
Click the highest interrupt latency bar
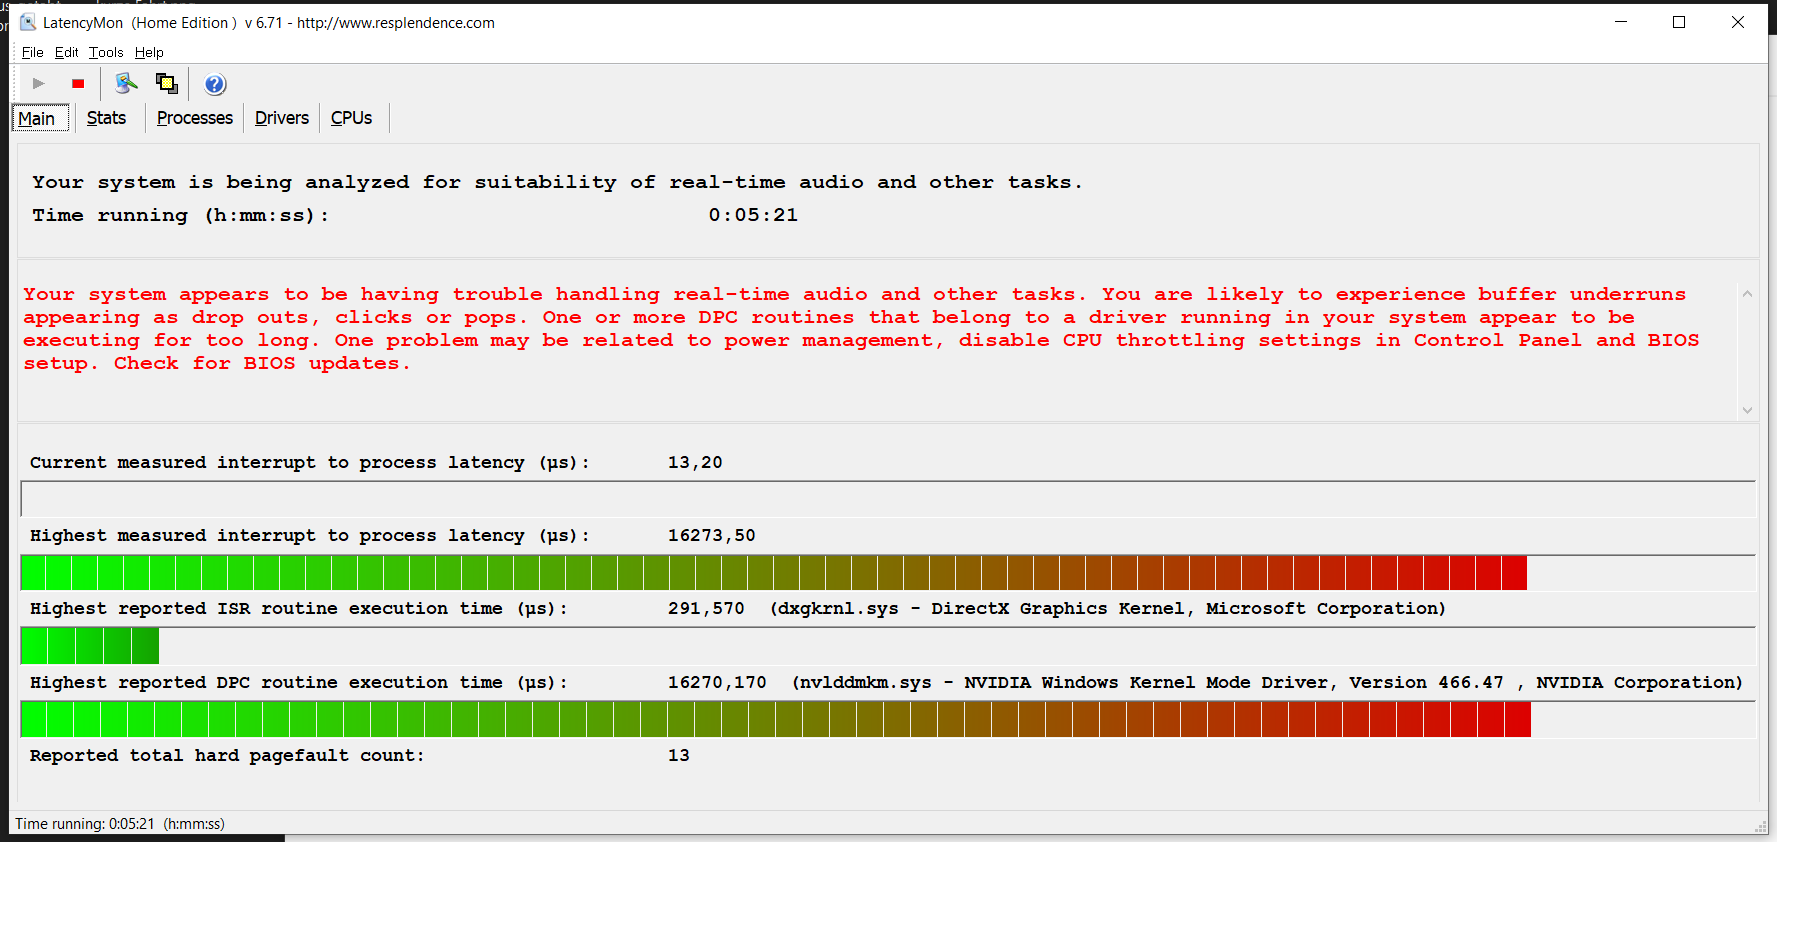pos(888,573)
